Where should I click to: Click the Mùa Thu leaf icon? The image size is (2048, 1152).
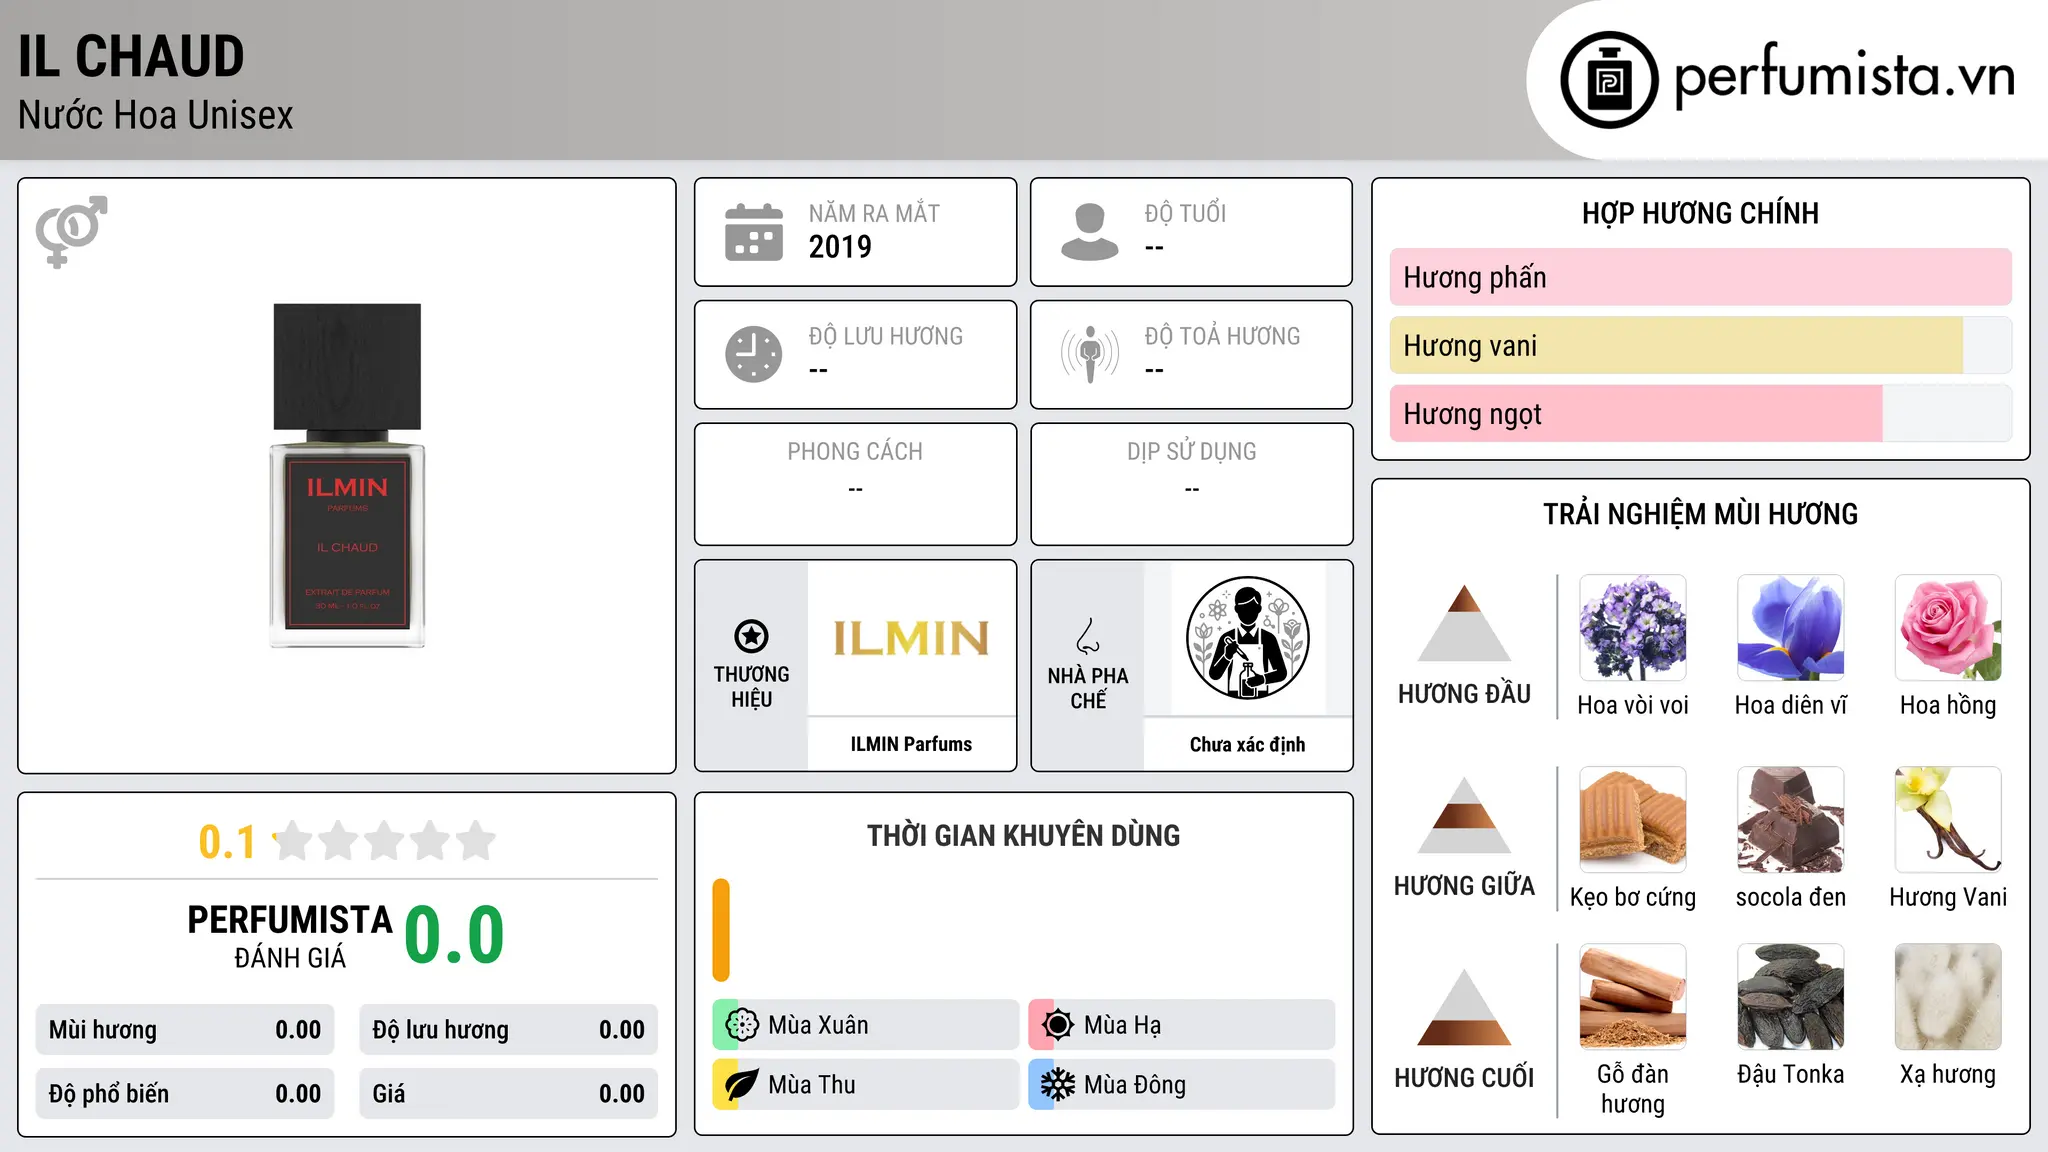click(x=742, y=1085)
